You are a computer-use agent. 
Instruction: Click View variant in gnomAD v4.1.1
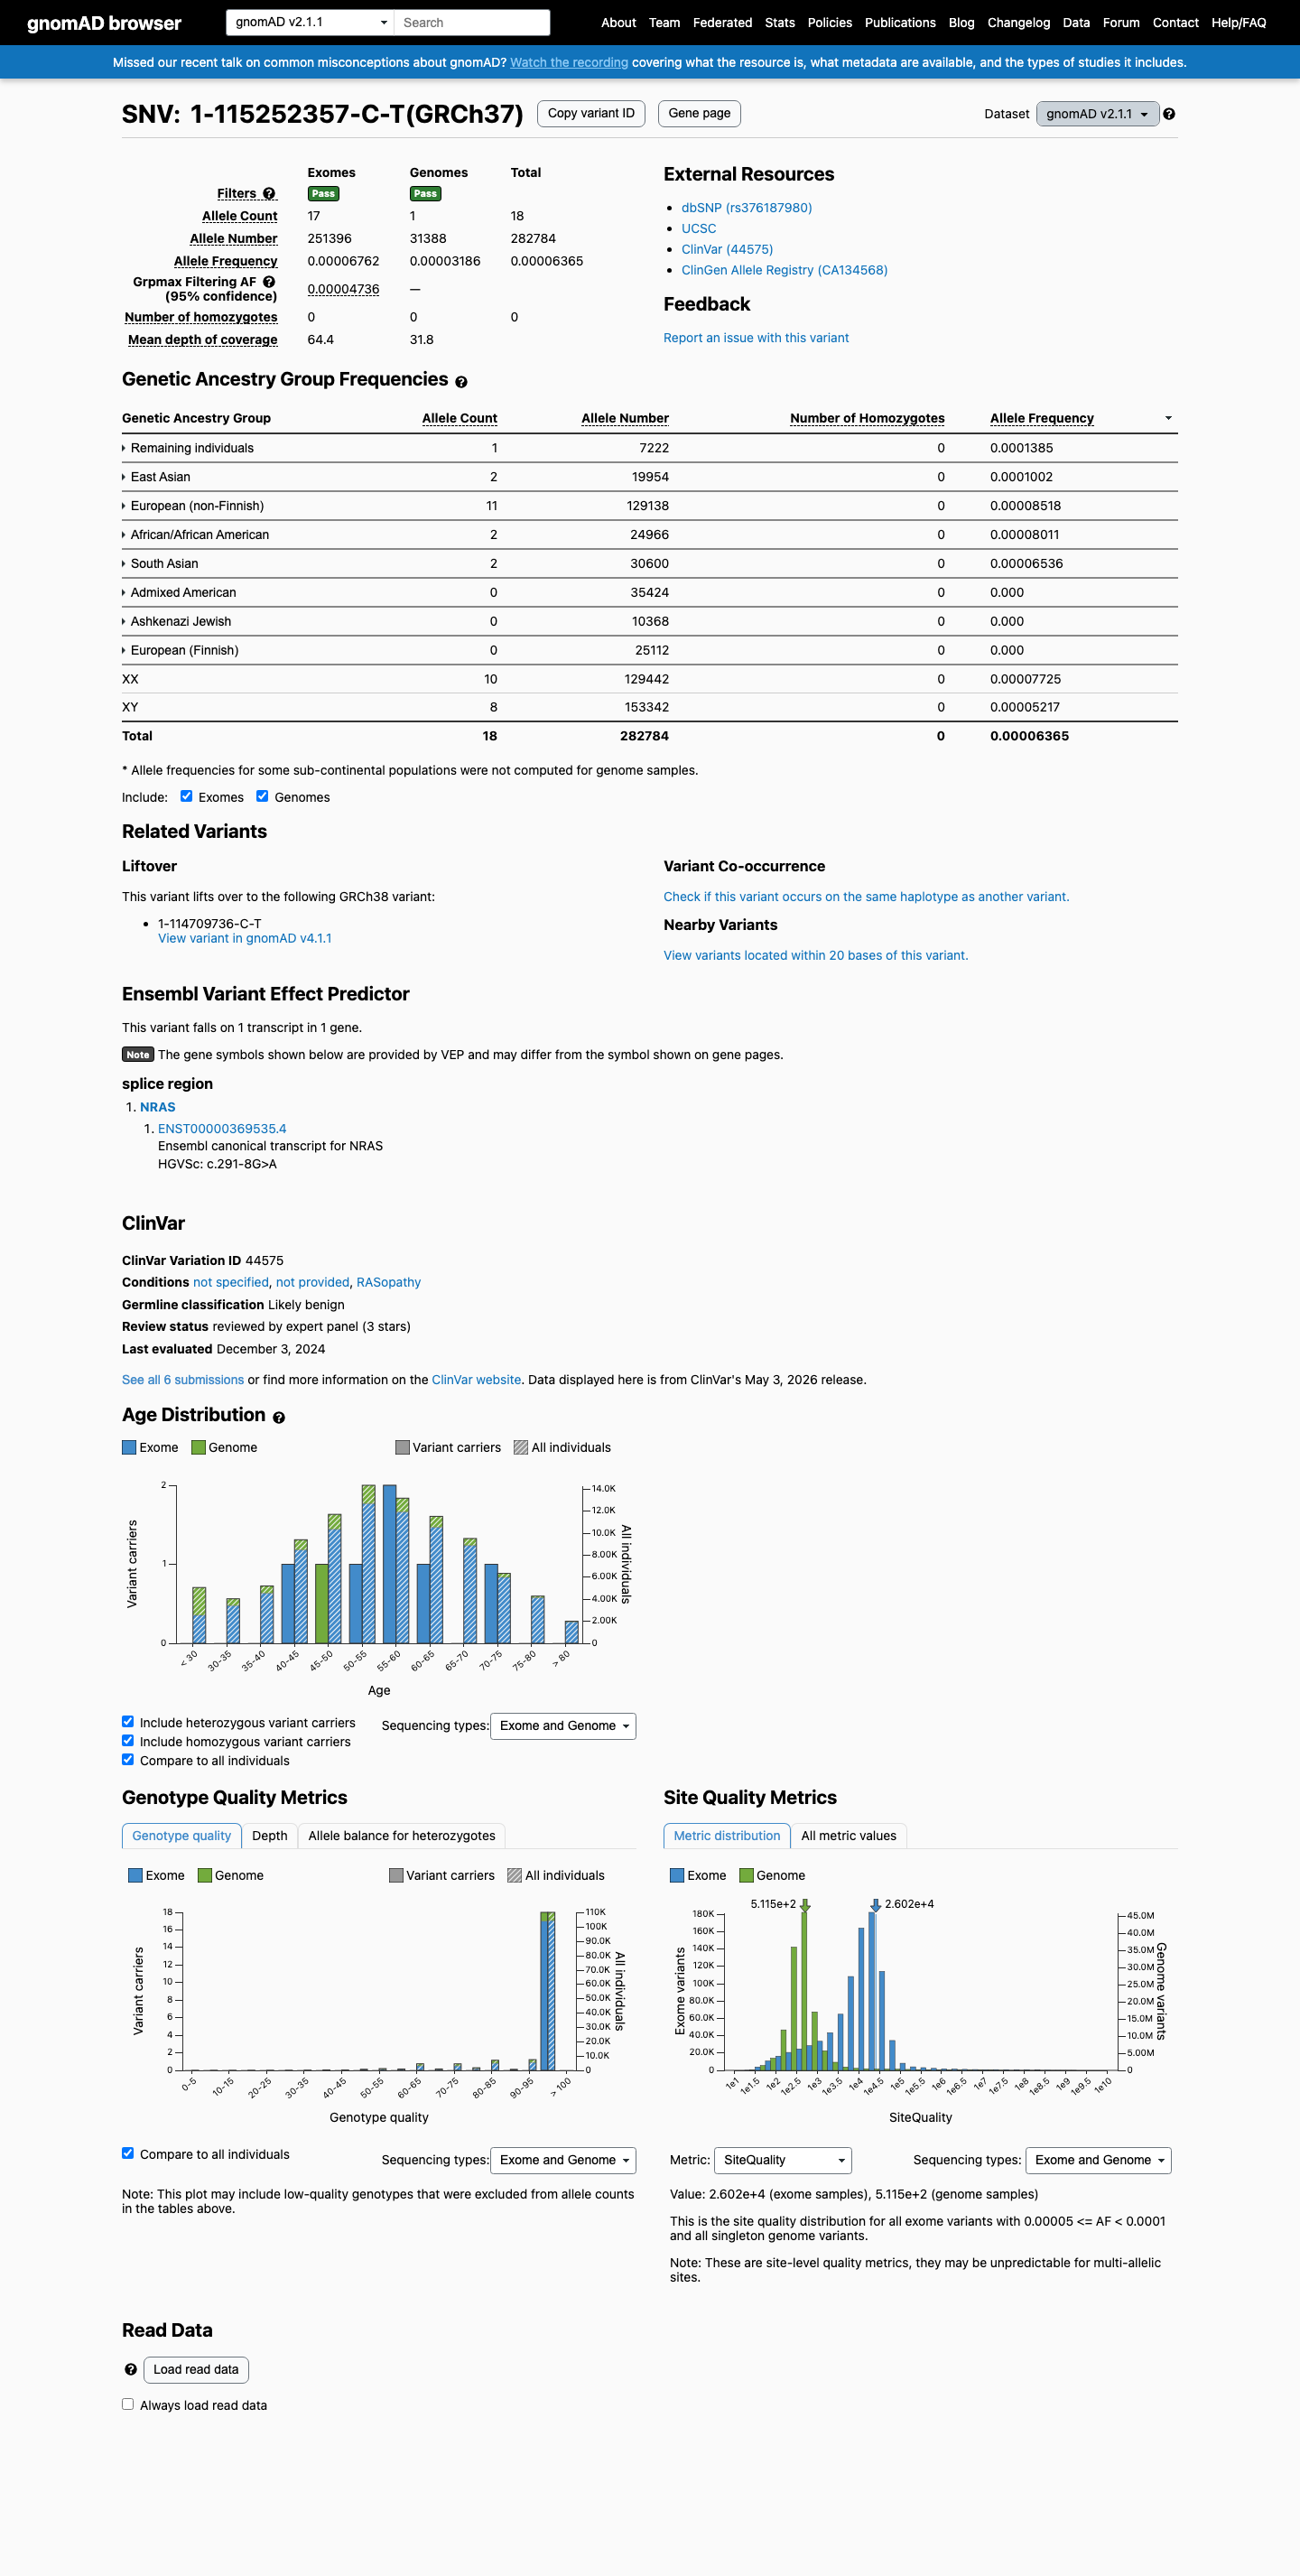(245, 938)
